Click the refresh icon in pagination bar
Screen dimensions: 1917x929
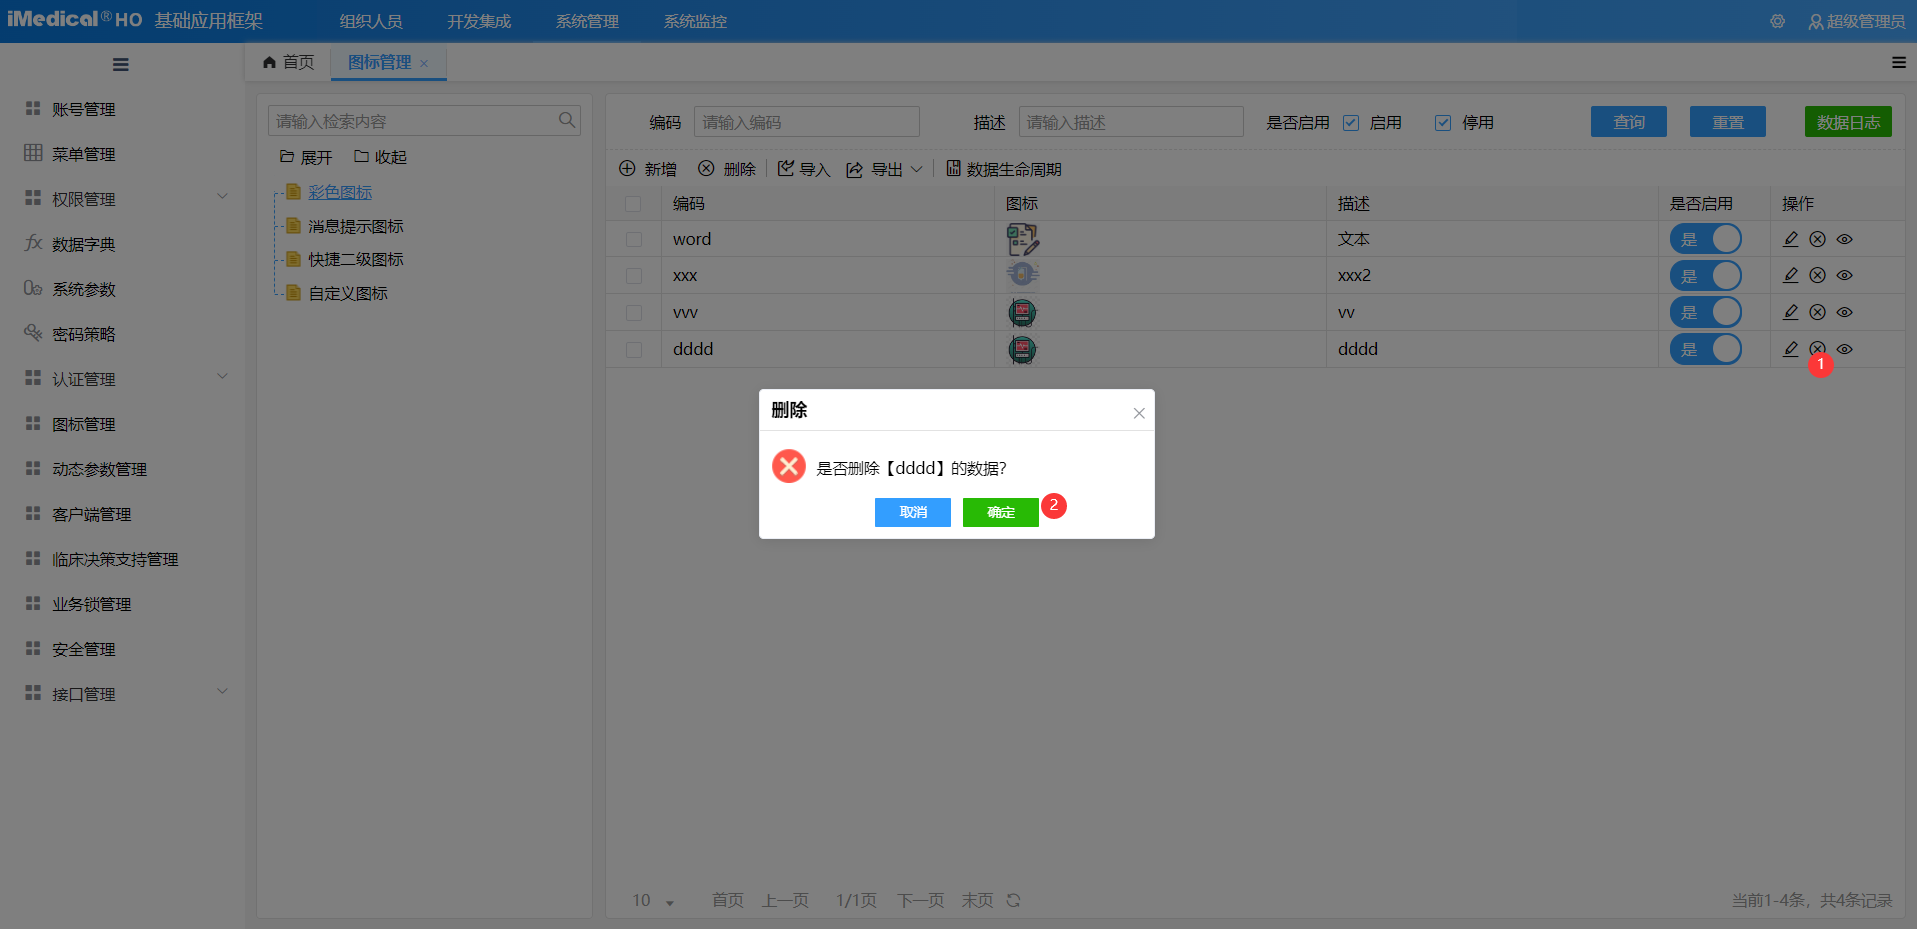[1013, 900]
